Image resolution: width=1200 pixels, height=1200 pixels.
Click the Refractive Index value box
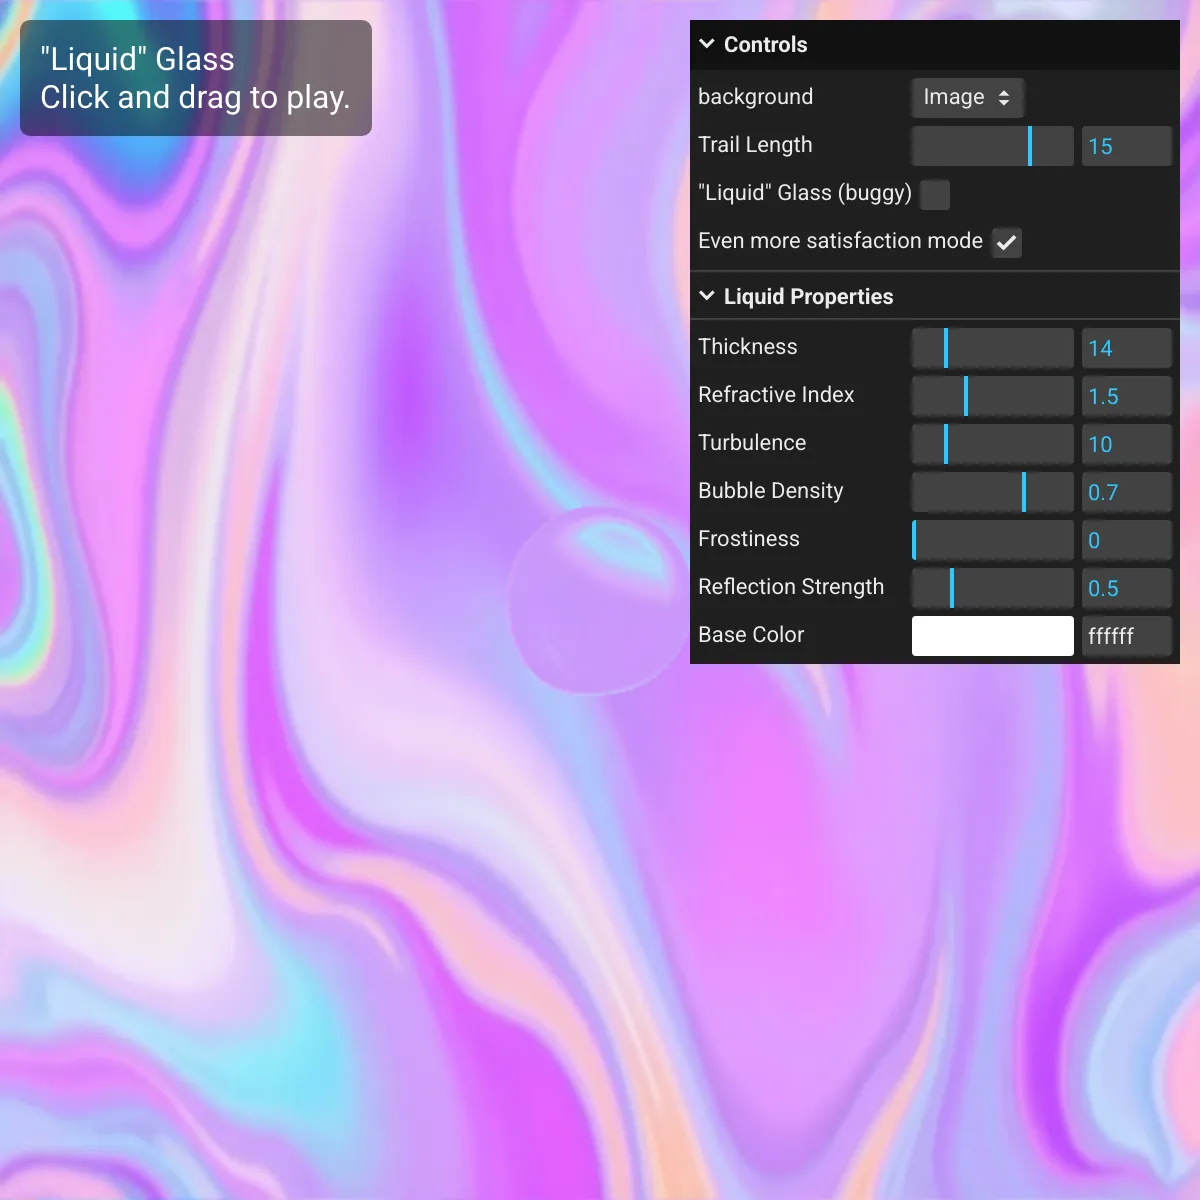(x=1126, y=396)
